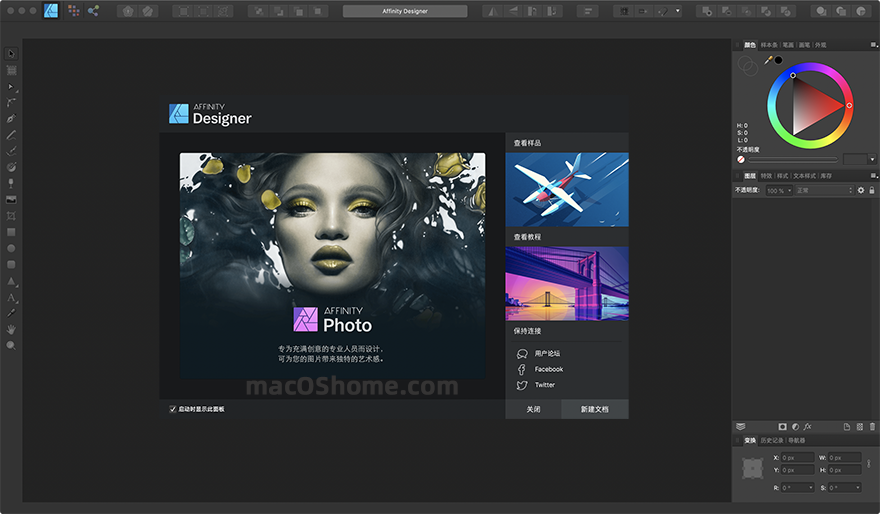Switch to the 历史记录 tab
This screenshot has height=514, width=880.
coord(772,440)
